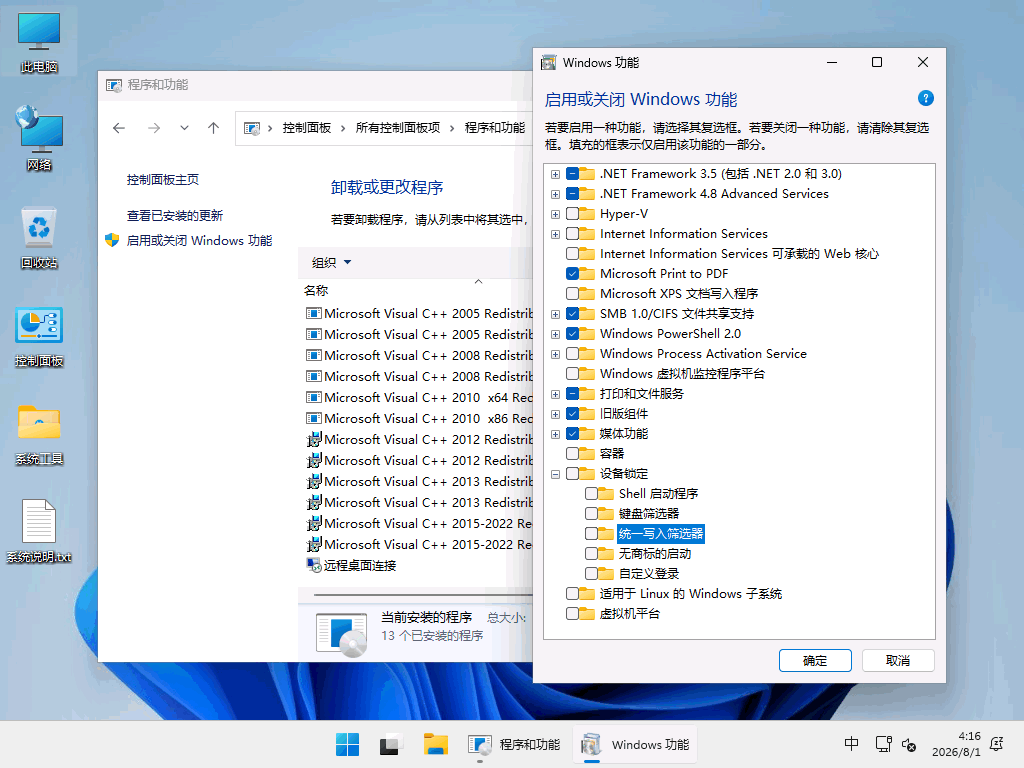Enable Microsoft XPS 文档写入程序 checkbox
1024x768 pixels.
[x=572, y=293]
